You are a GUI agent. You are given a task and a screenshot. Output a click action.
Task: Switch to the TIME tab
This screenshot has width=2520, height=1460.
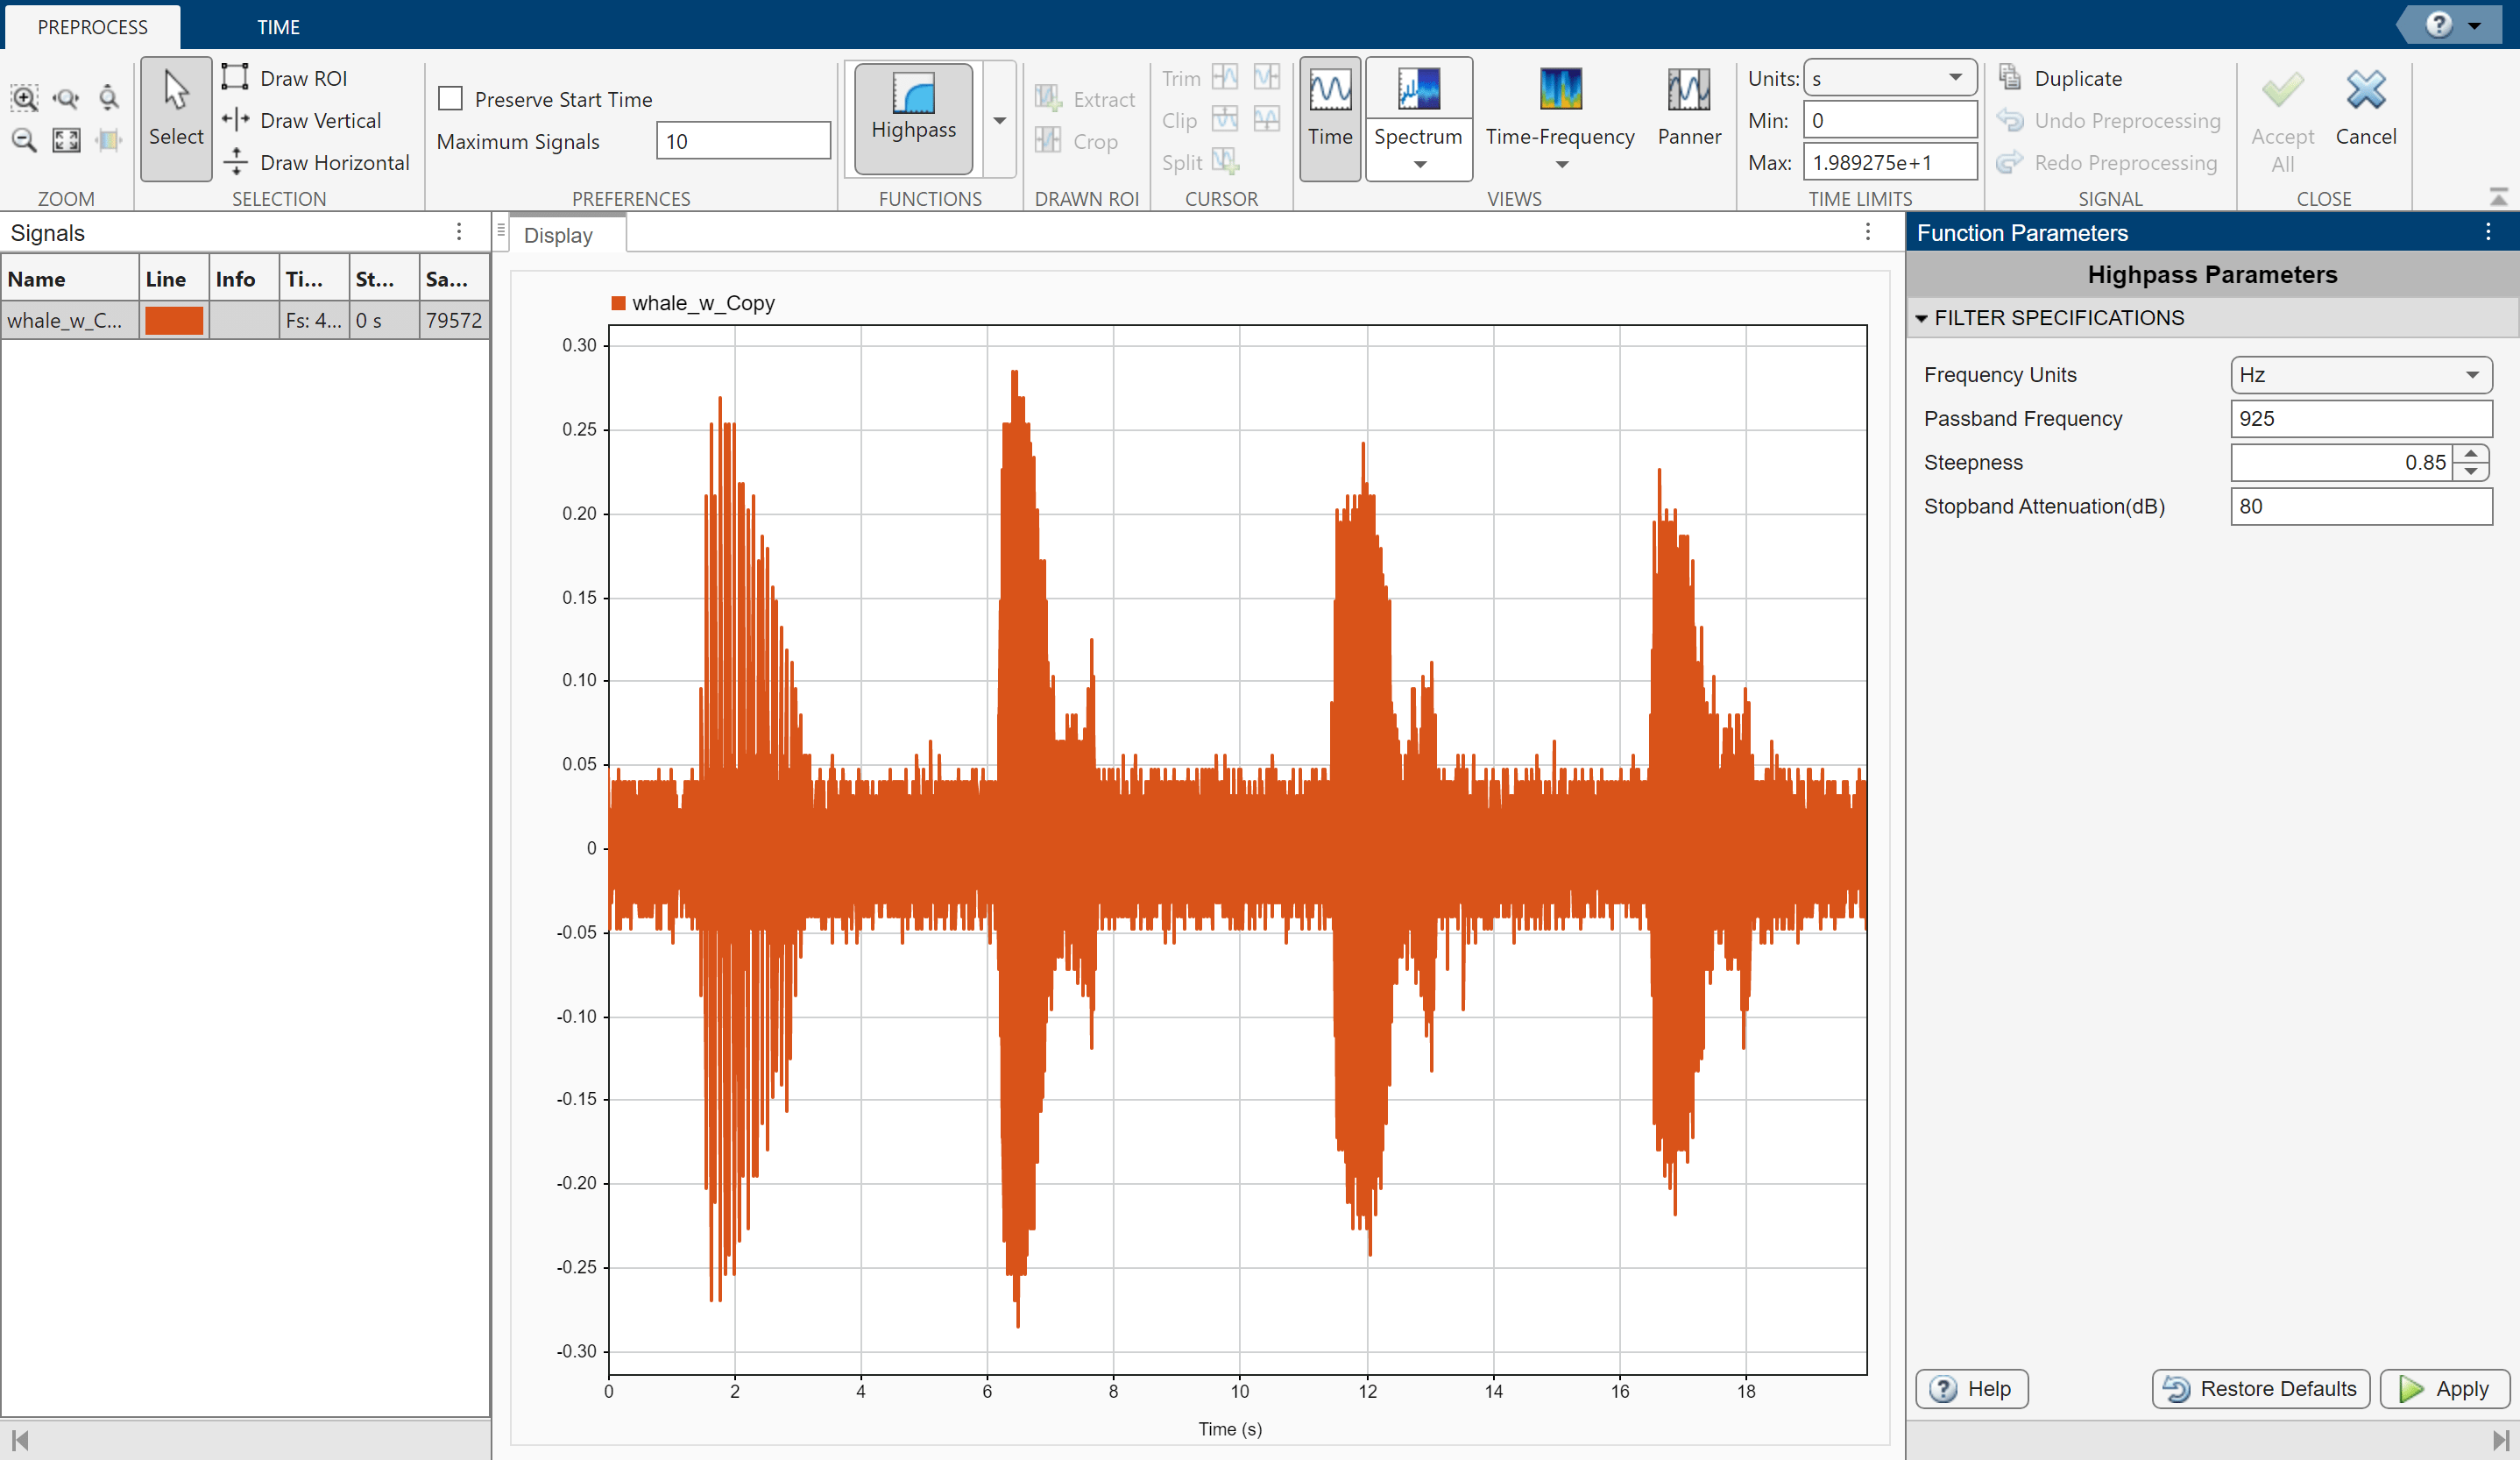coord(277,27)
